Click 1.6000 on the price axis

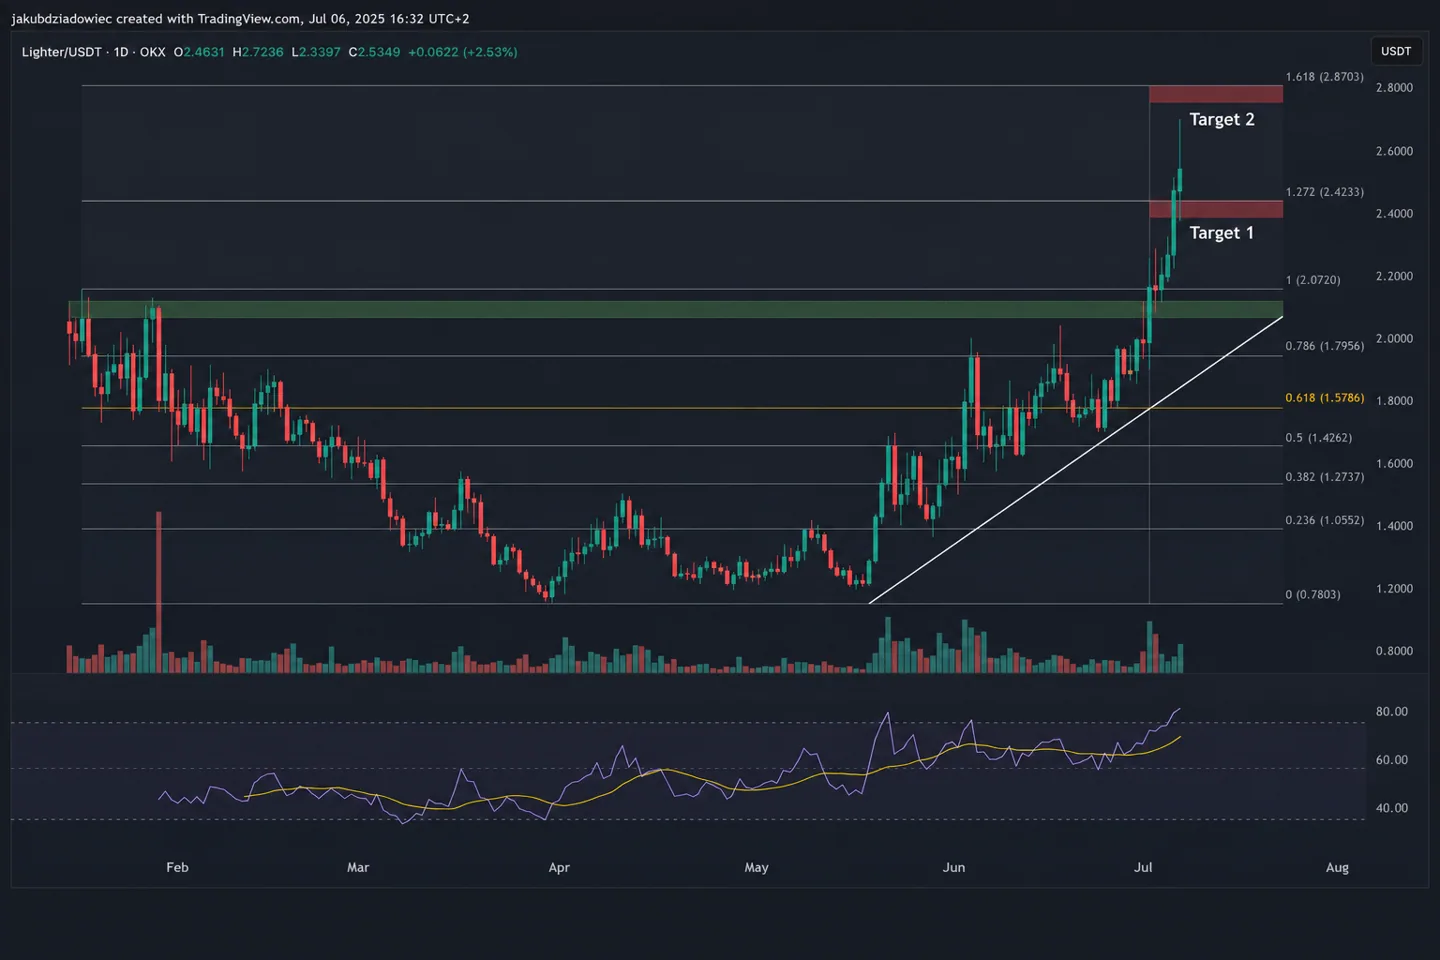point(1395,464)
